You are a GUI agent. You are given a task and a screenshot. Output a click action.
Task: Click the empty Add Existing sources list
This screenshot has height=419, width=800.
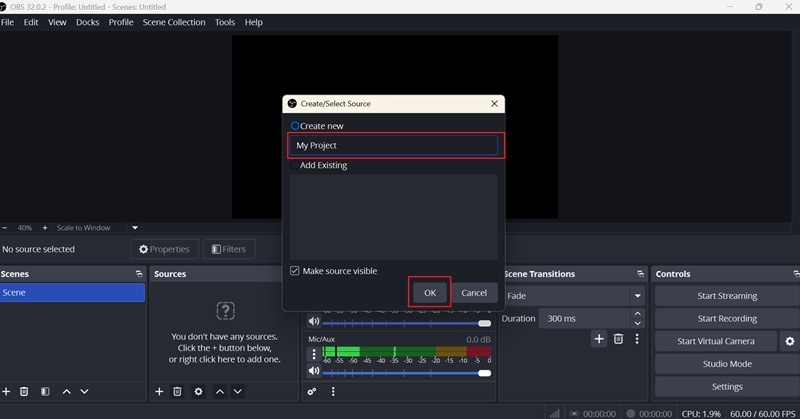point(393,217)
